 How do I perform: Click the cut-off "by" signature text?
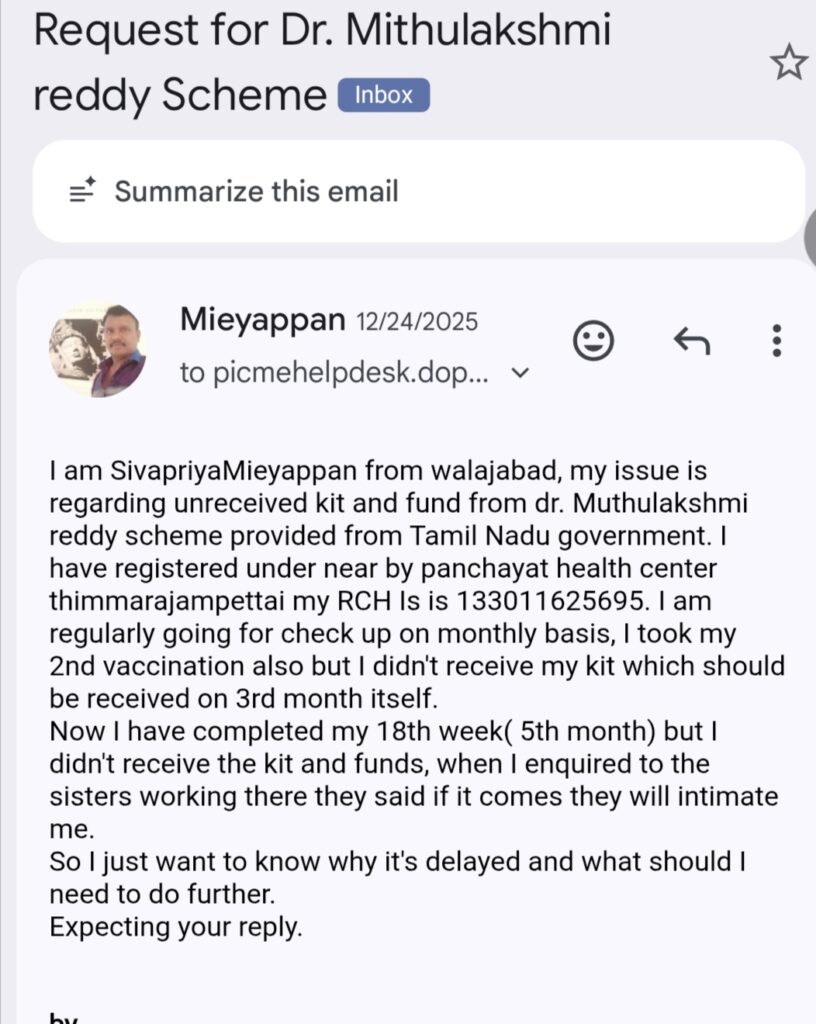coord(64,1016)
